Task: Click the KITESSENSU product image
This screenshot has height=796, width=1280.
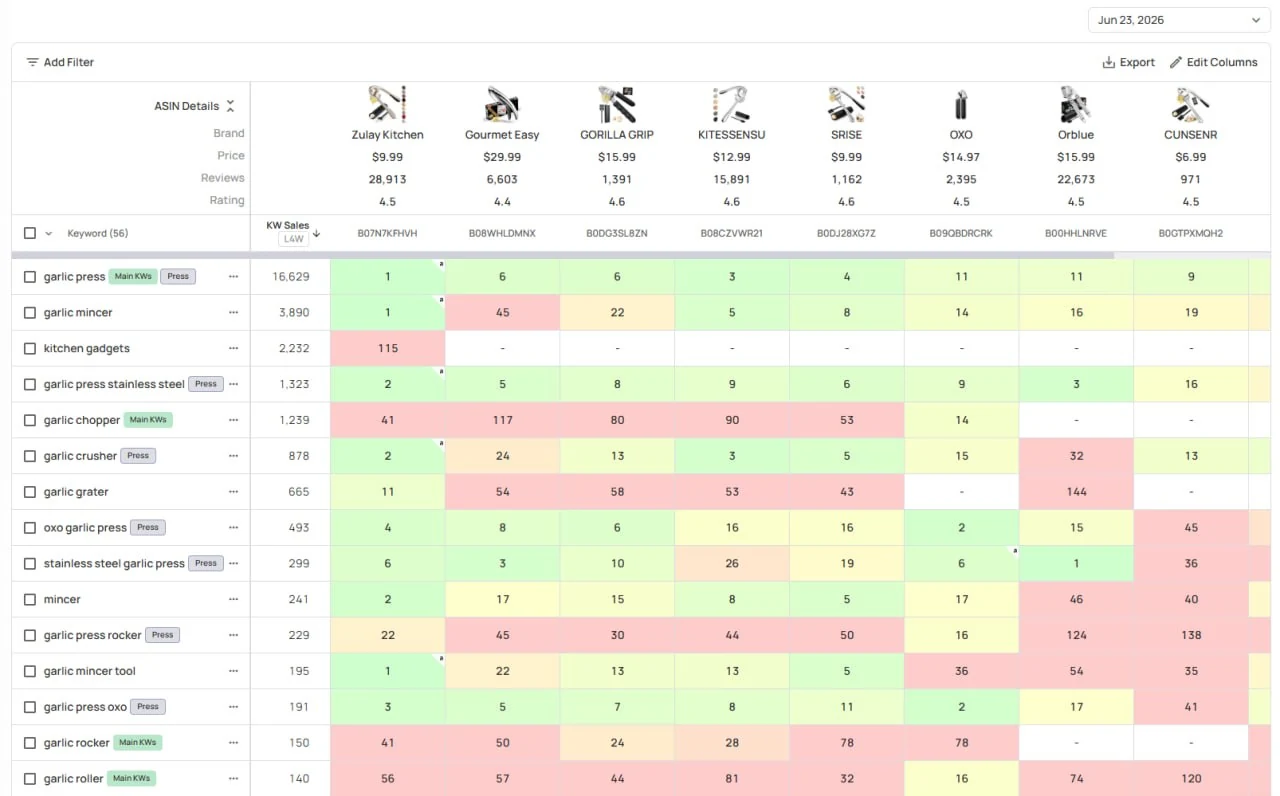Action: pyautogui.click(x=732, y=104)
